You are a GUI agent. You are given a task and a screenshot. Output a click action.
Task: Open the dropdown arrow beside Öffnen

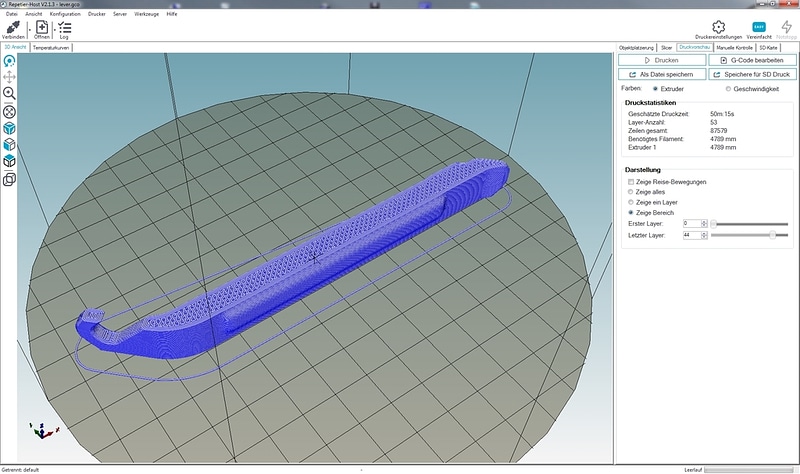54,30
